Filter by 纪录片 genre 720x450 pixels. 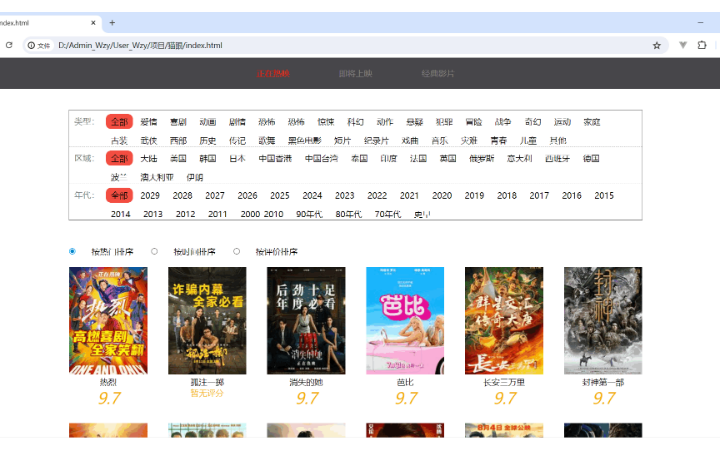[x=376, y=141]
